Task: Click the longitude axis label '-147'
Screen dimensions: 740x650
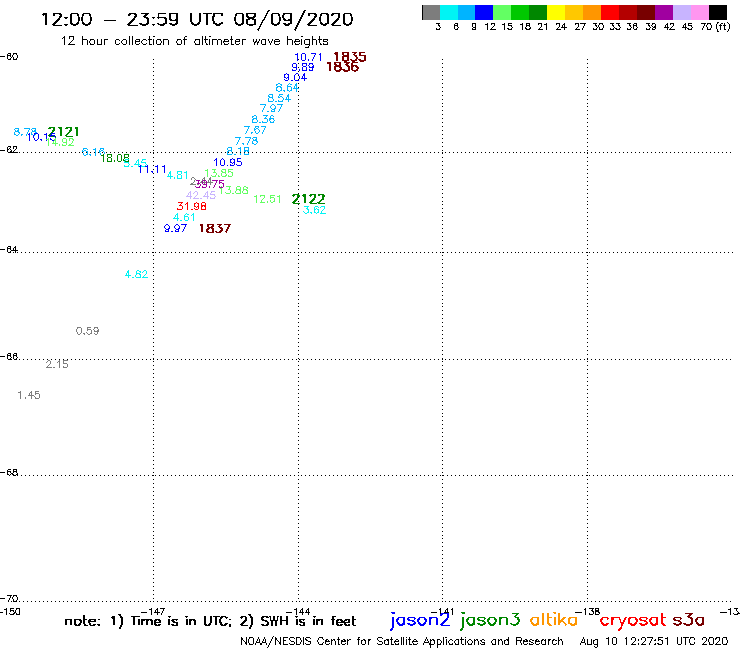Action: coord(153,612)
